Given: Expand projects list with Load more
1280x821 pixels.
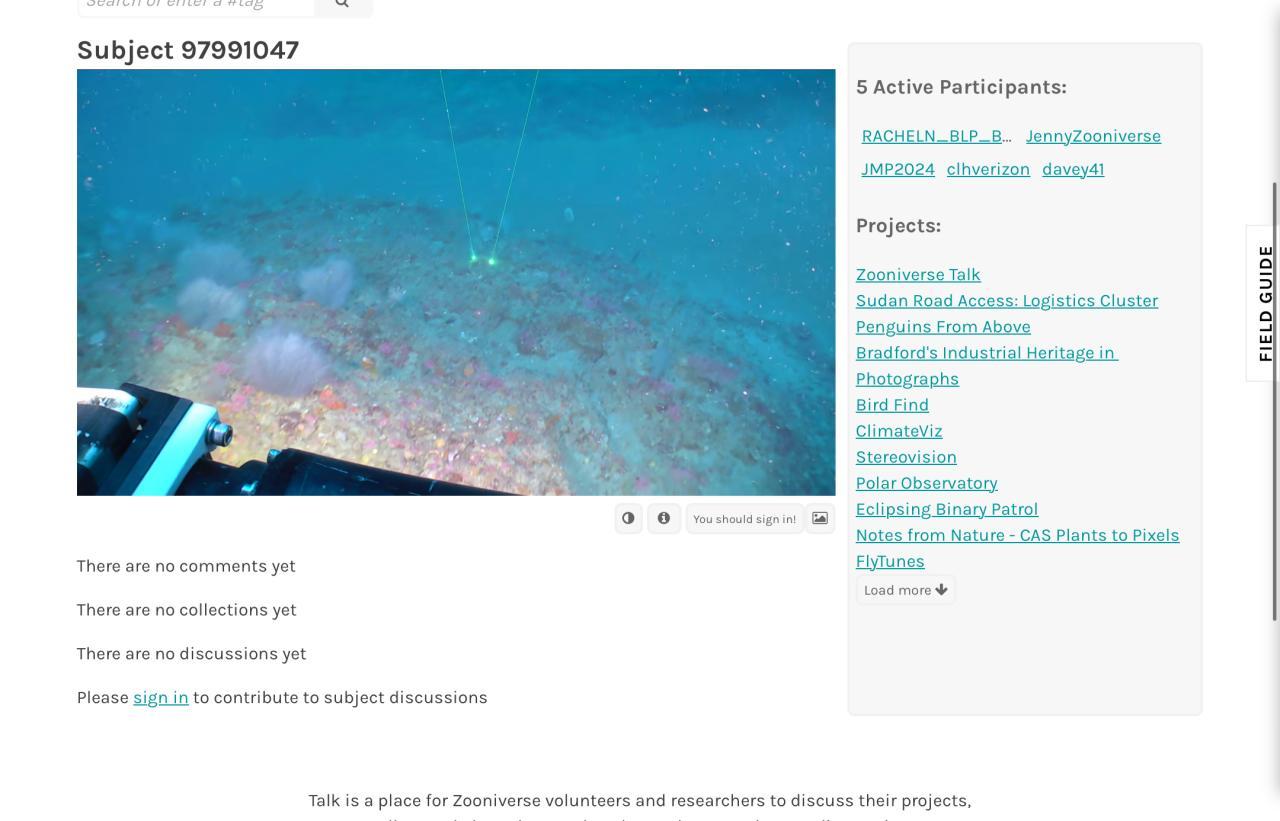Looking at the screenshot, I should (x=905, y=590).
